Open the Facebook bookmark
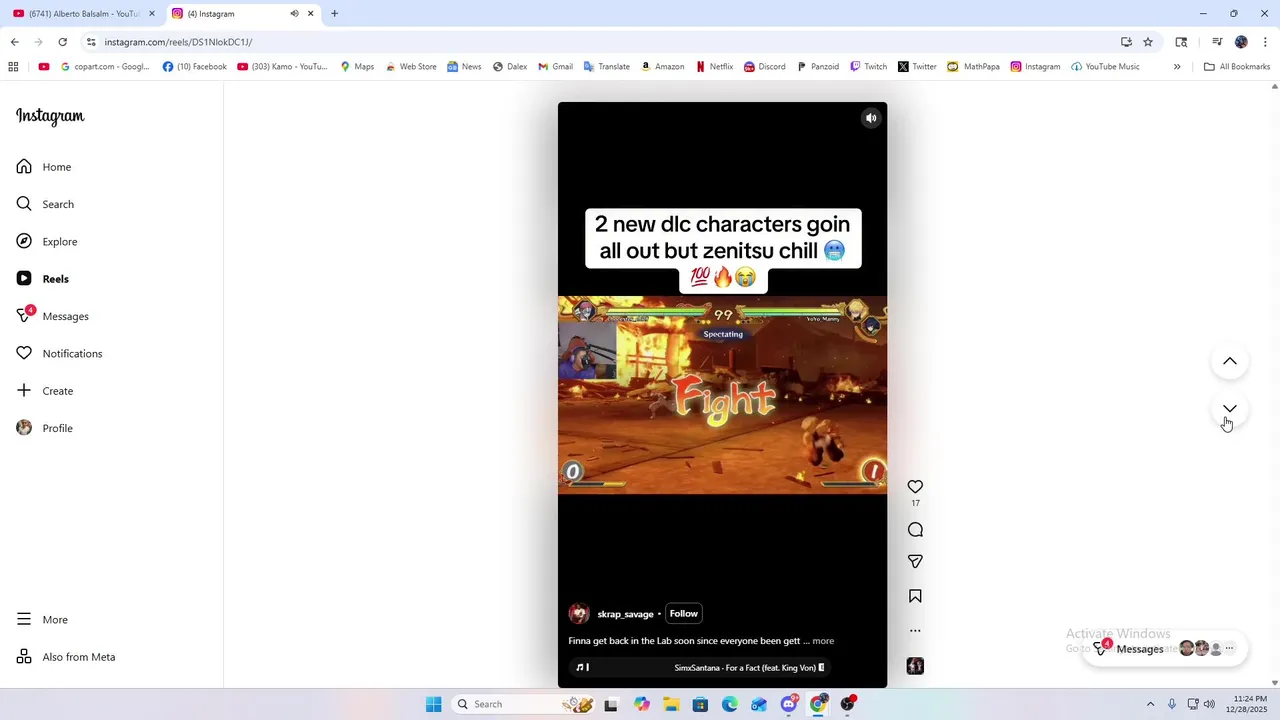This screenshot has width=1280, height=720. [x=195, y=67]
